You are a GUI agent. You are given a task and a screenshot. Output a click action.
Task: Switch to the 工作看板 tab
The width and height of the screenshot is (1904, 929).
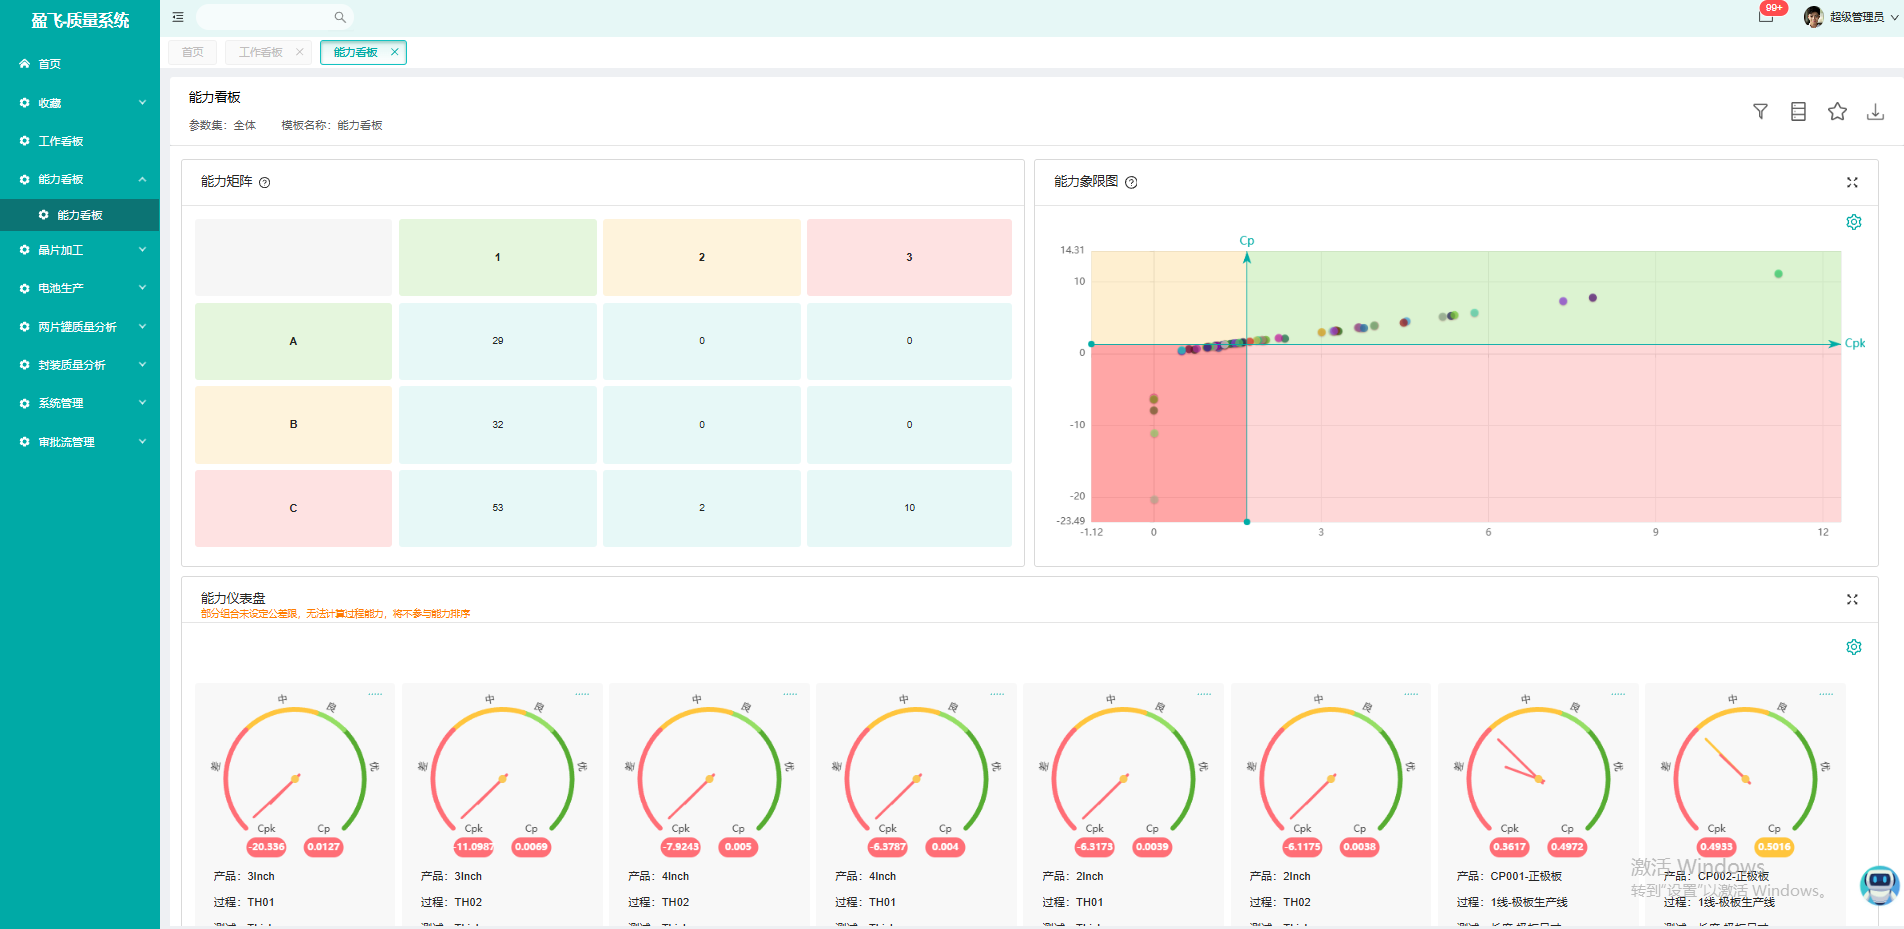(261, 52)
